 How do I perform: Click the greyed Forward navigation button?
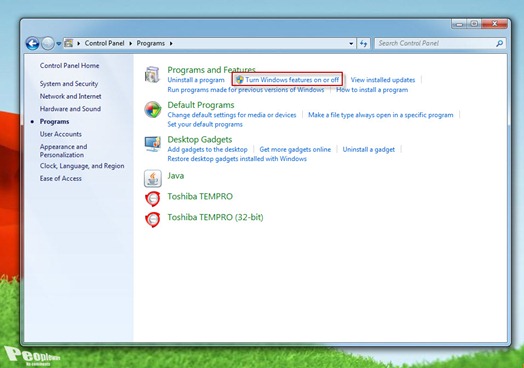[47, 43]
